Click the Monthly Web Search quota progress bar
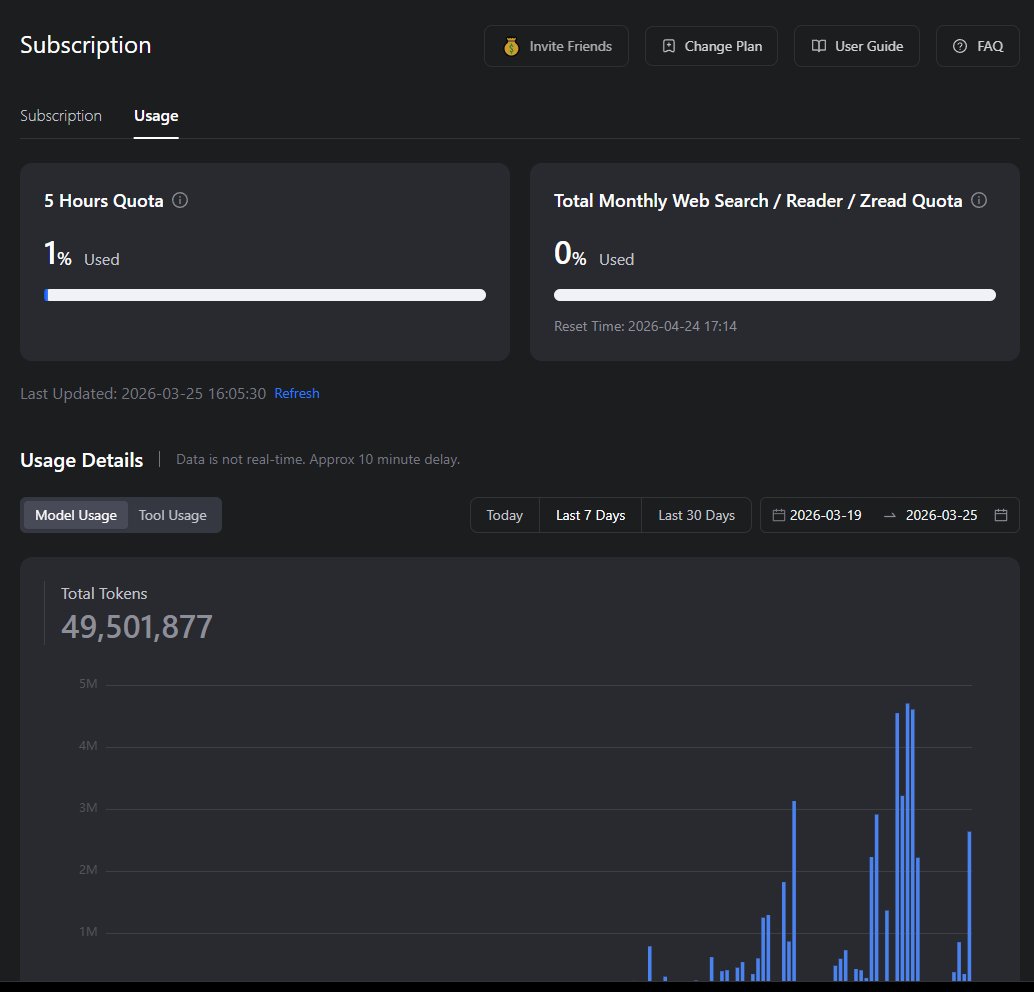Screen dimensions: 1034x992 775,295
